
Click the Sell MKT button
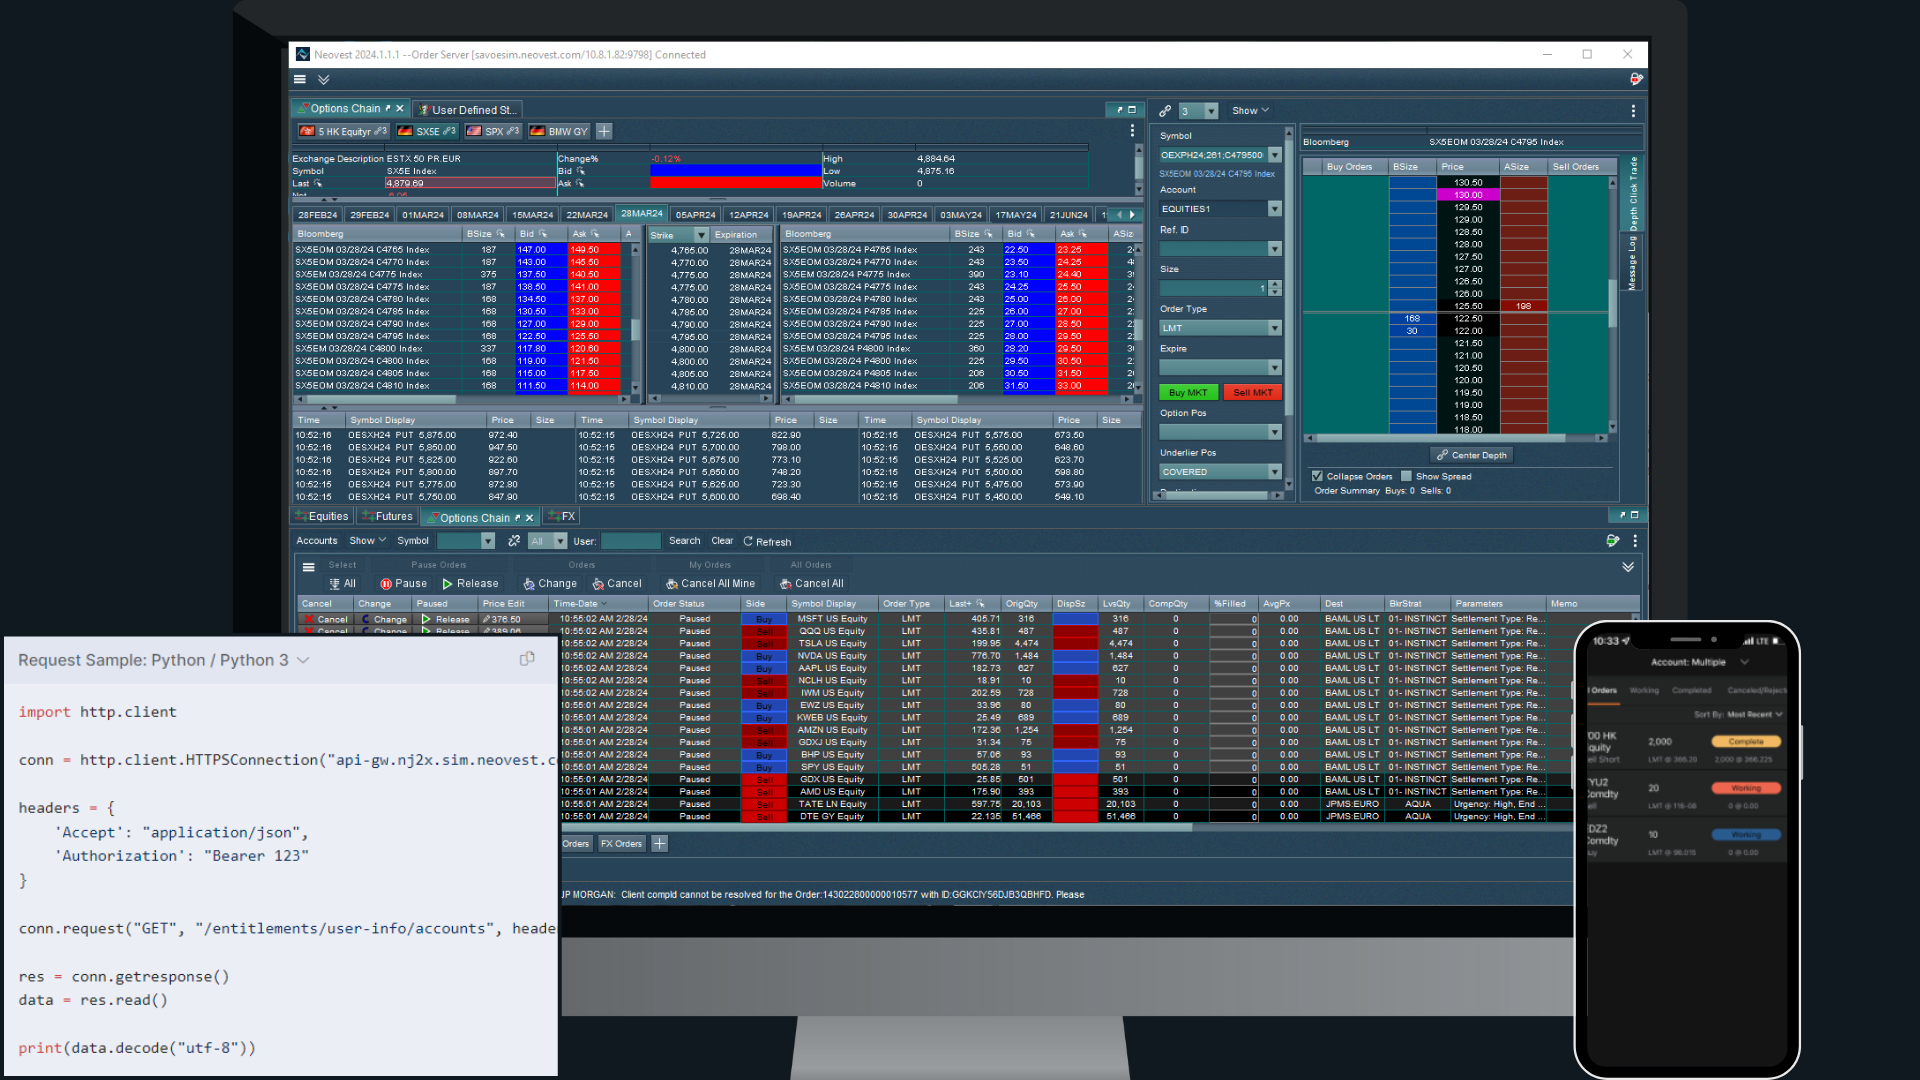[x=1252, y=393]
